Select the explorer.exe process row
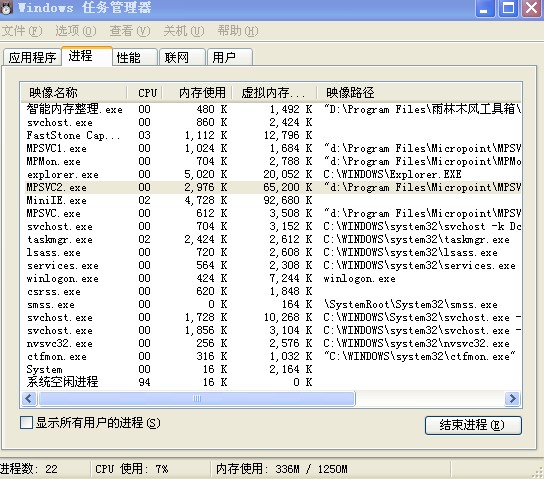This screenshot has height=479, width=544. click(x=271, y=174)
